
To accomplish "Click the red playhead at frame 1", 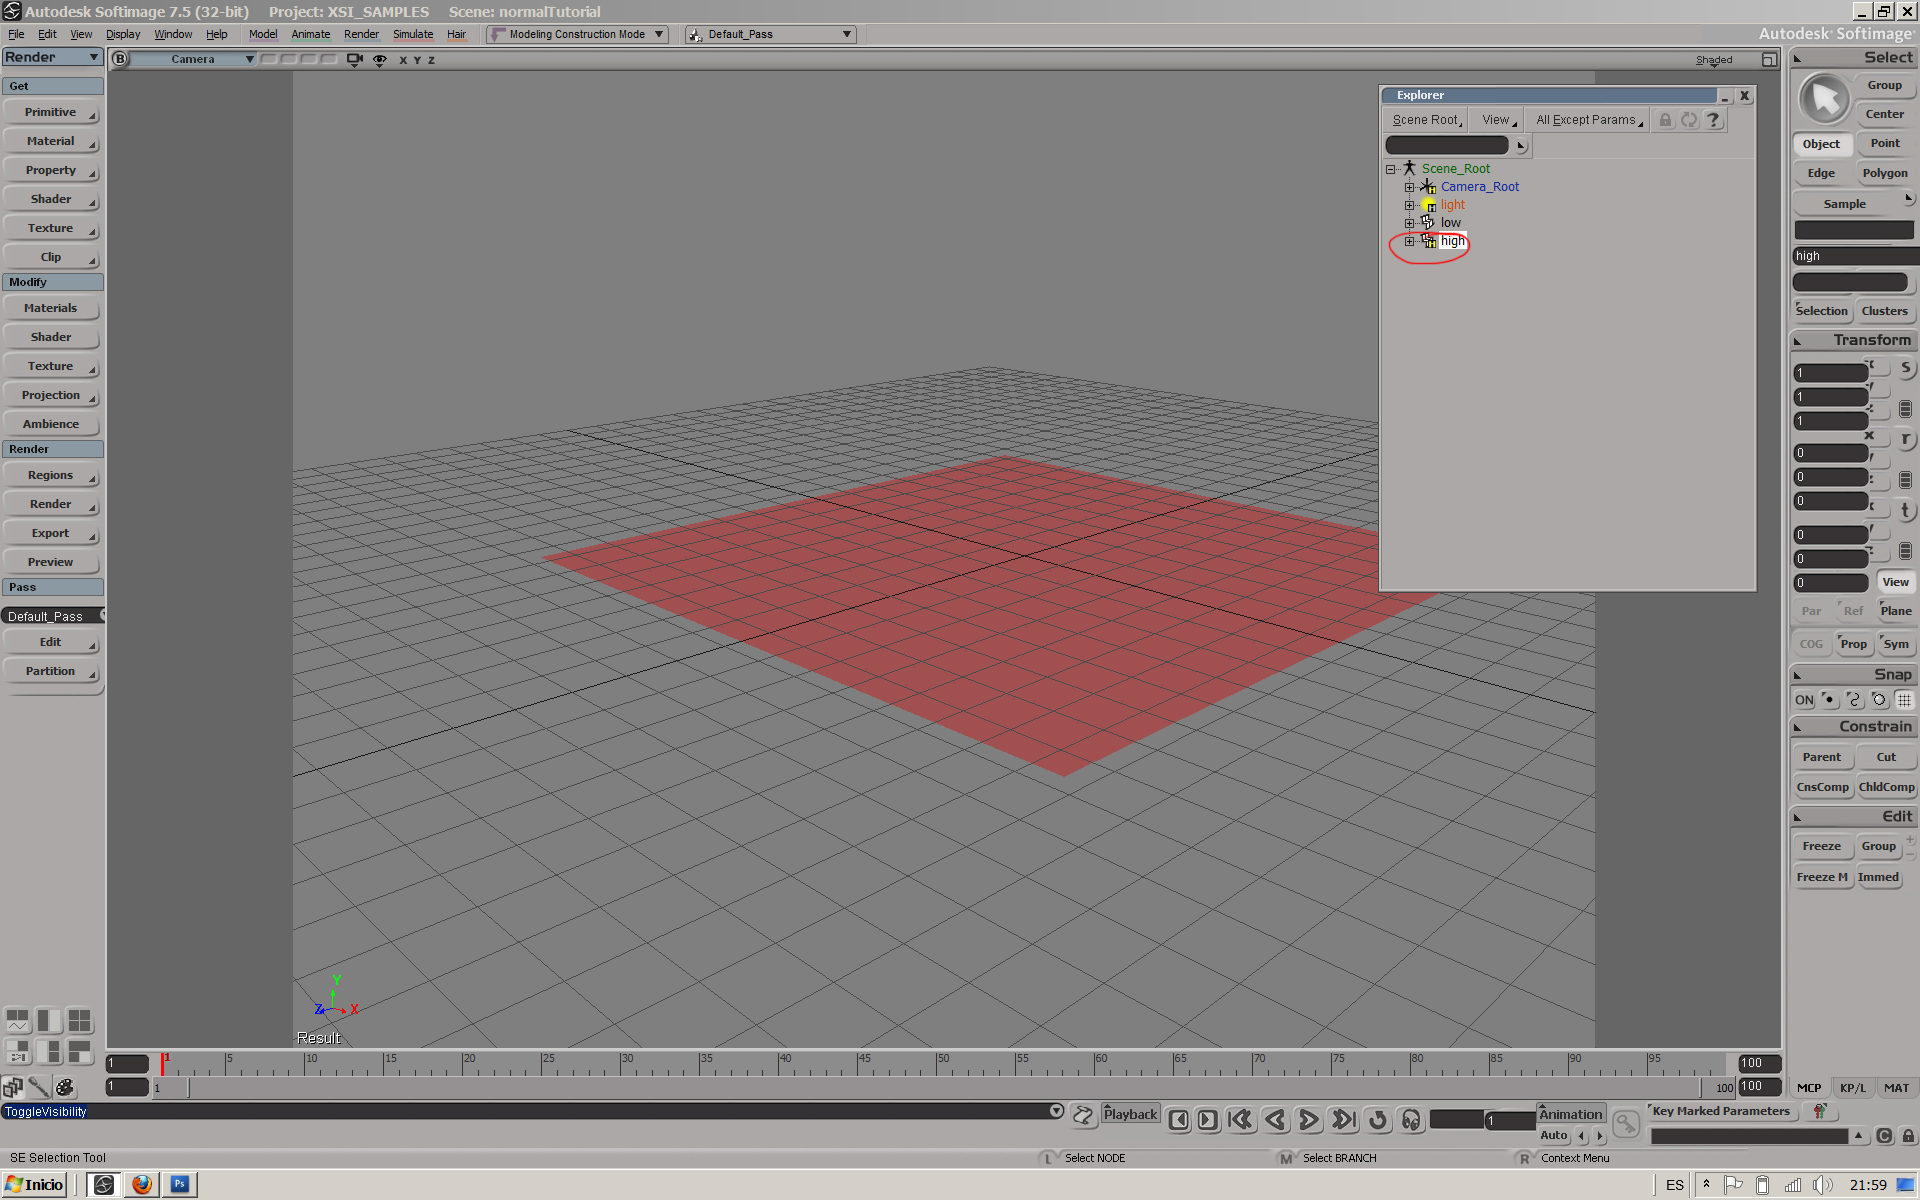I will click(x=163, y=1065).
